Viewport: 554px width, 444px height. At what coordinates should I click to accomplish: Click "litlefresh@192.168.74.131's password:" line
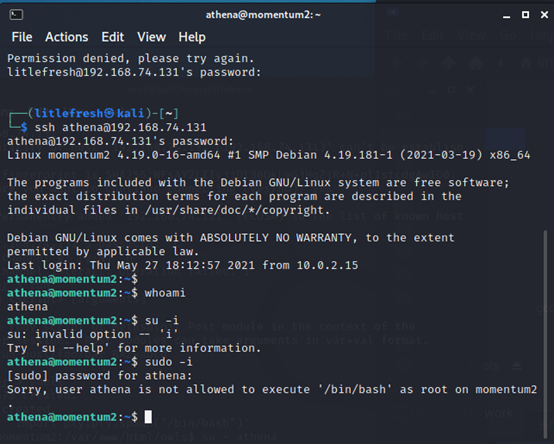point(134,72)
